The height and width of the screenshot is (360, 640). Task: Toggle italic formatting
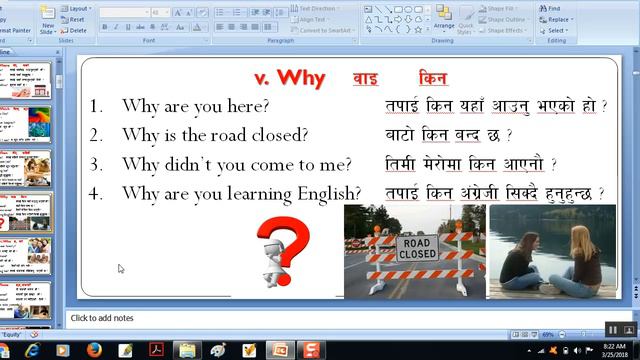(x=116, y=27)
